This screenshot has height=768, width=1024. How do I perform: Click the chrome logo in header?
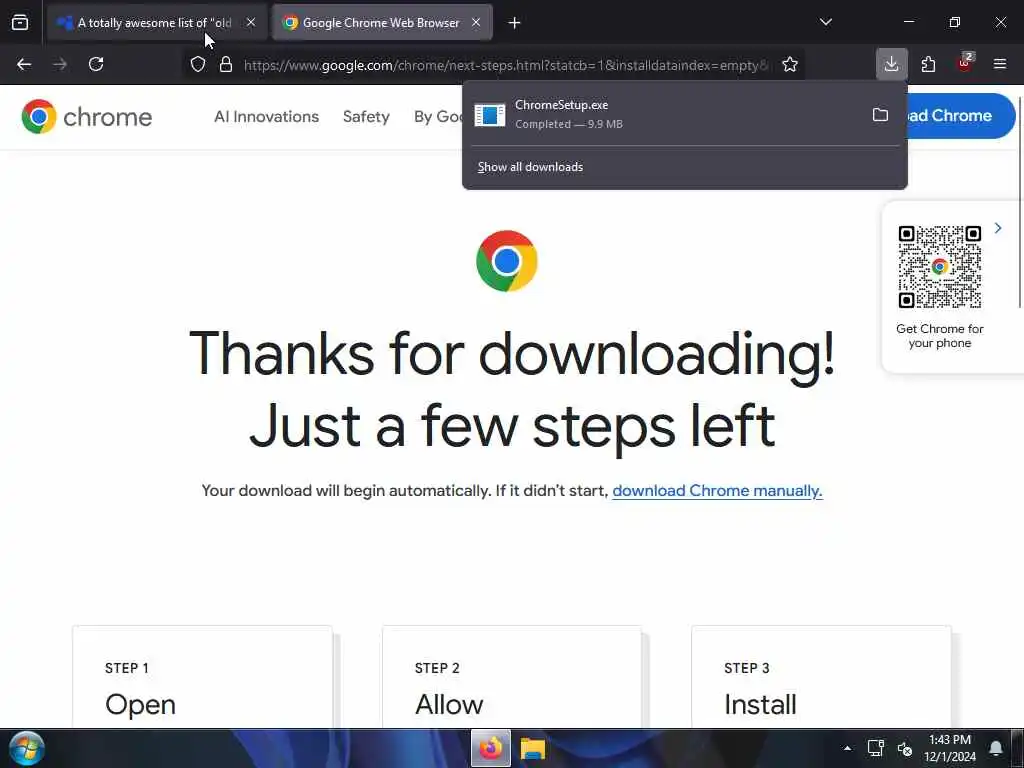point(87,116)
